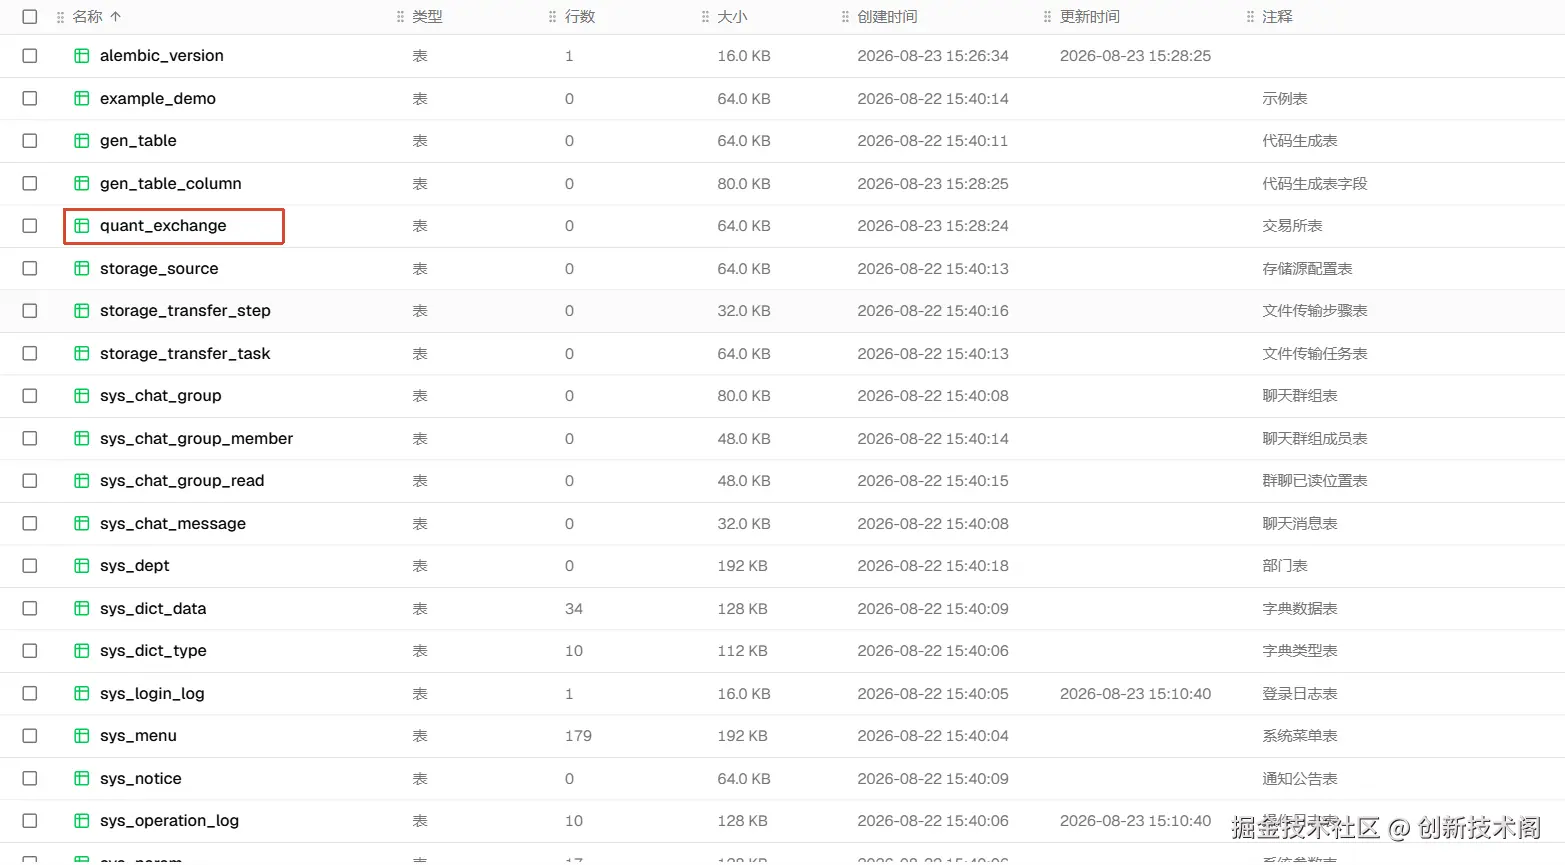
Task: Click the 注释 column header
Action: coord(1277,17)
